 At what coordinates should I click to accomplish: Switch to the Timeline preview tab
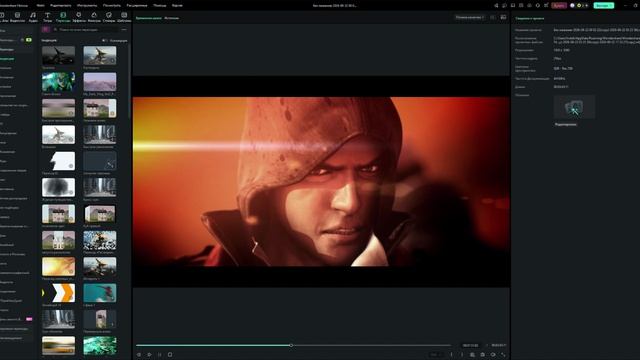coord(149,18)
